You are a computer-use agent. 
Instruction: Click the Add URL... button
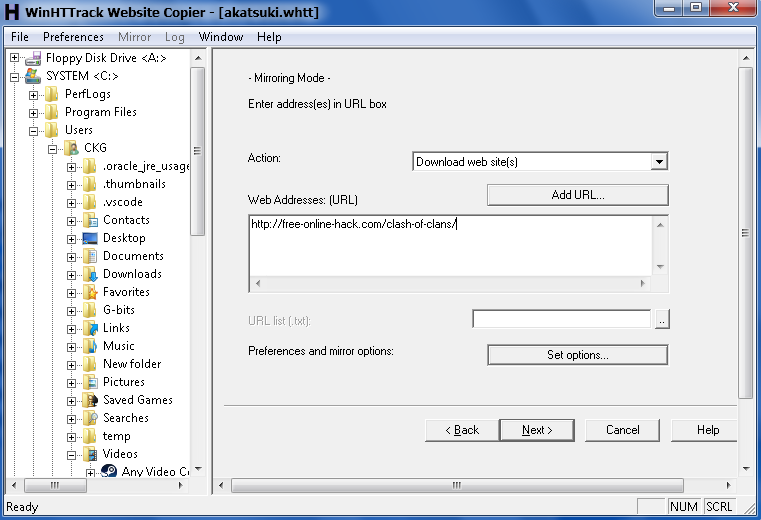point(578,195)
